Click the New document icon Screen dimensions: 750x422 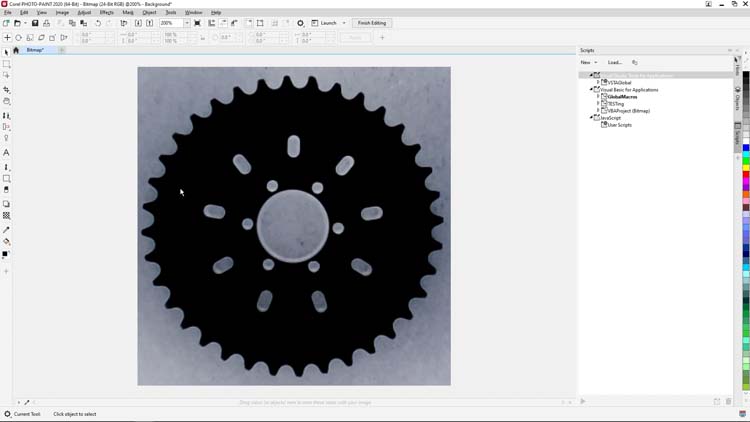(x=6, y=23)
